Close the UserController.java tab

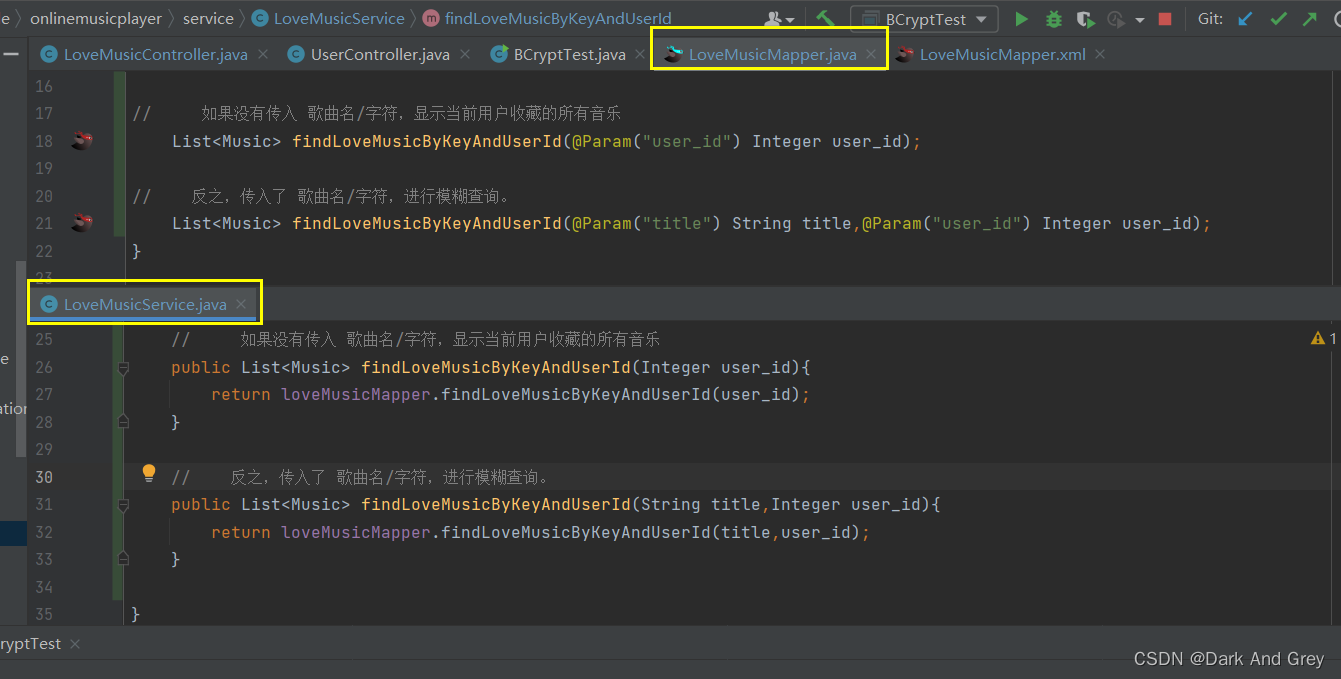(x=466, y=54)
